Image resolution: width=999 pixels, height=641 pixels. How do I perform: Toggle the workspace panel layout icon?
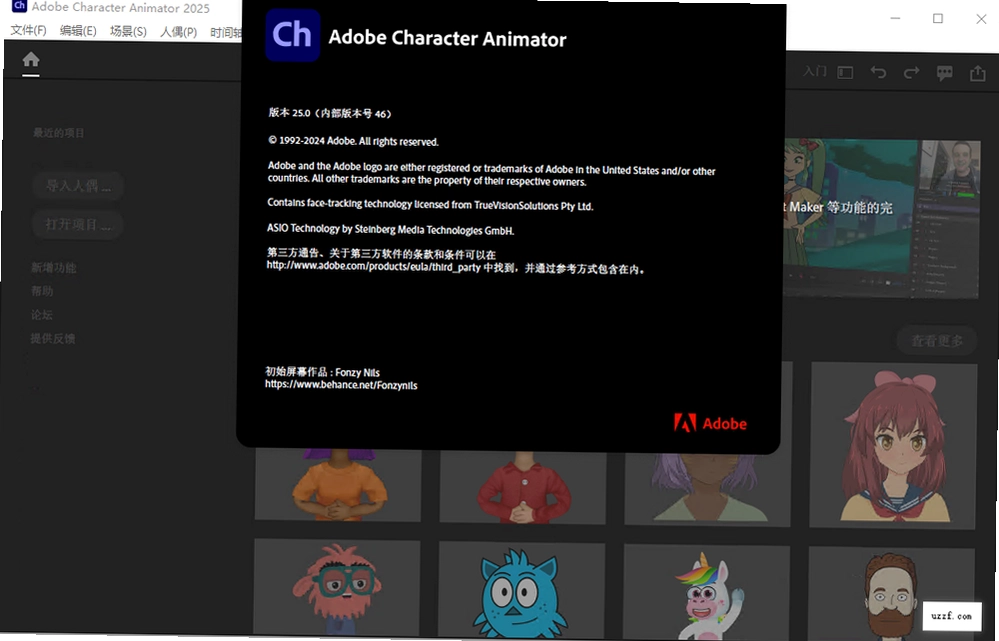pos(845,73)
